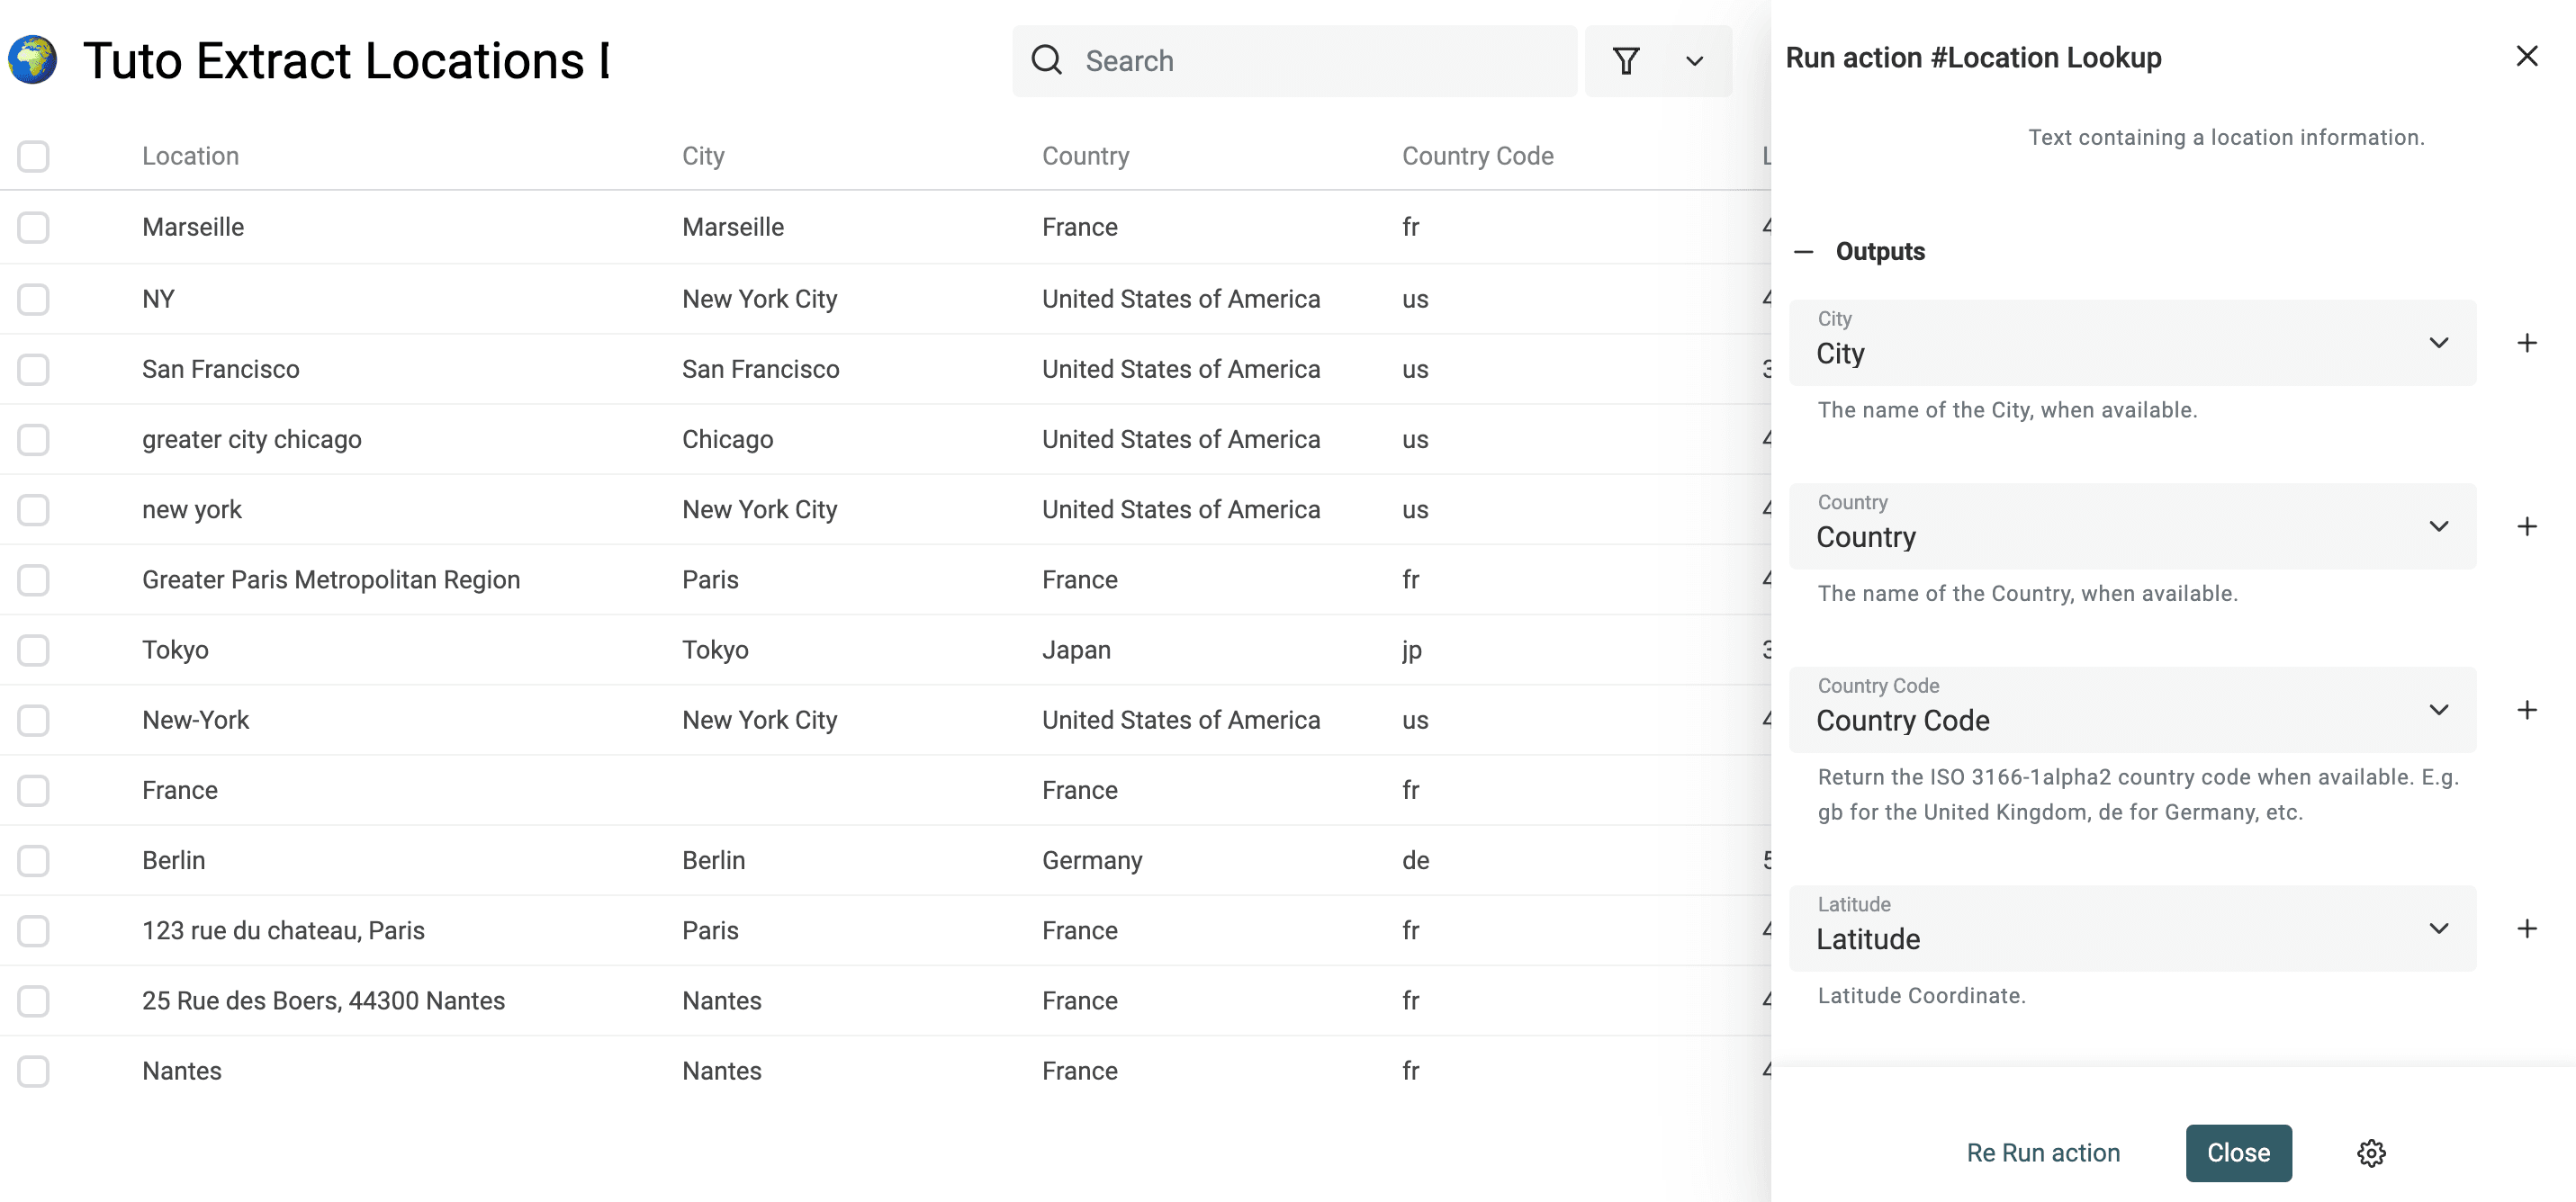The image size is (2576, 1202).
Task: Click the globe icon beside the title
Action: [x=33, y=60]
